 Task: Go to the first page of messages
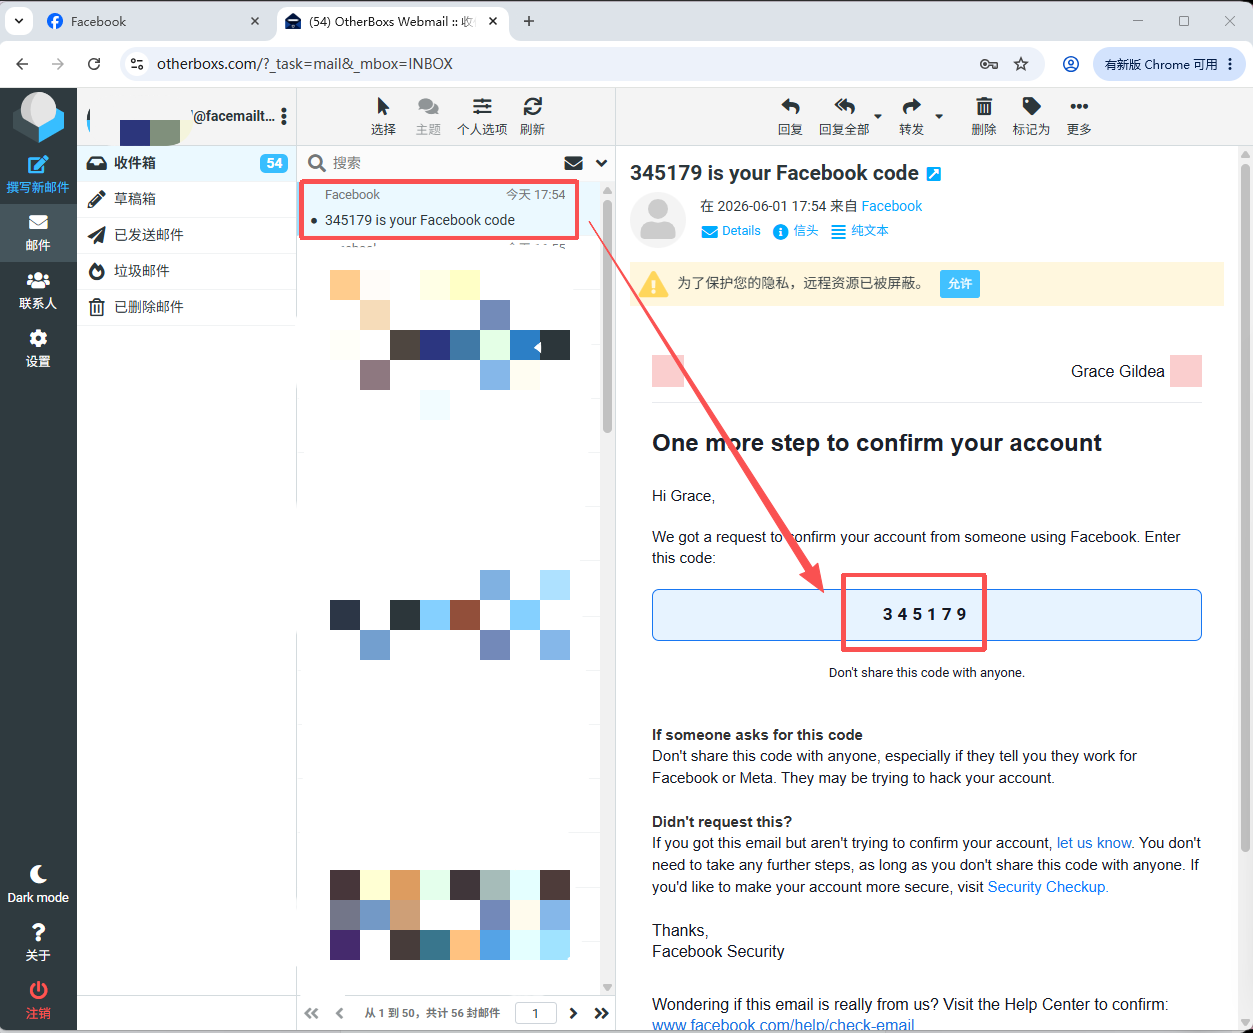point(312,1013)
